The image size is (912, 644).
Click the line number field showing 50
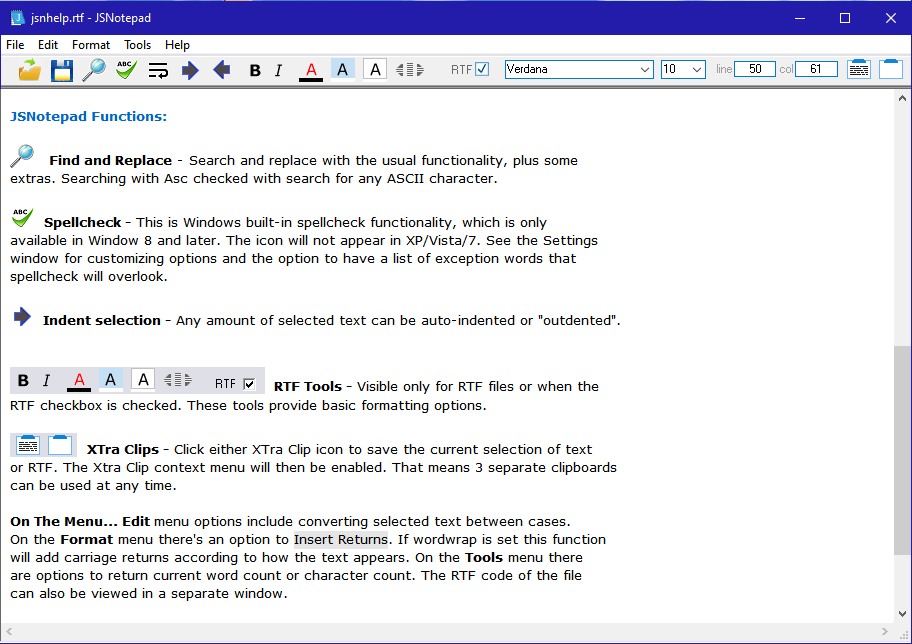click(x=755, y=69)
